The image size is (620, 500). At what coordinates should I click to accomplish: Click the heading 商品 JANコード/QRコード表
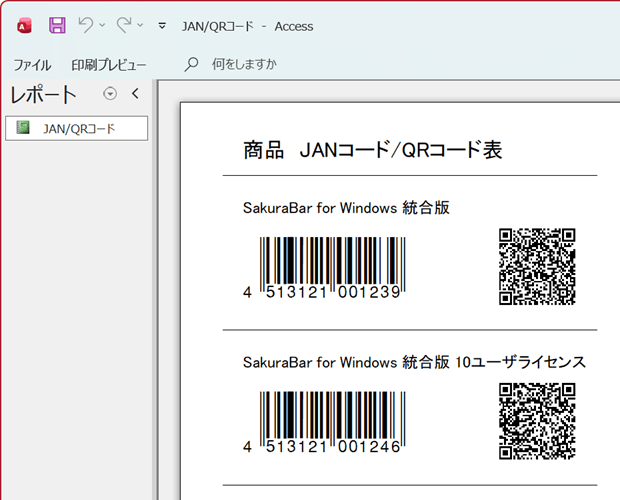373,150
